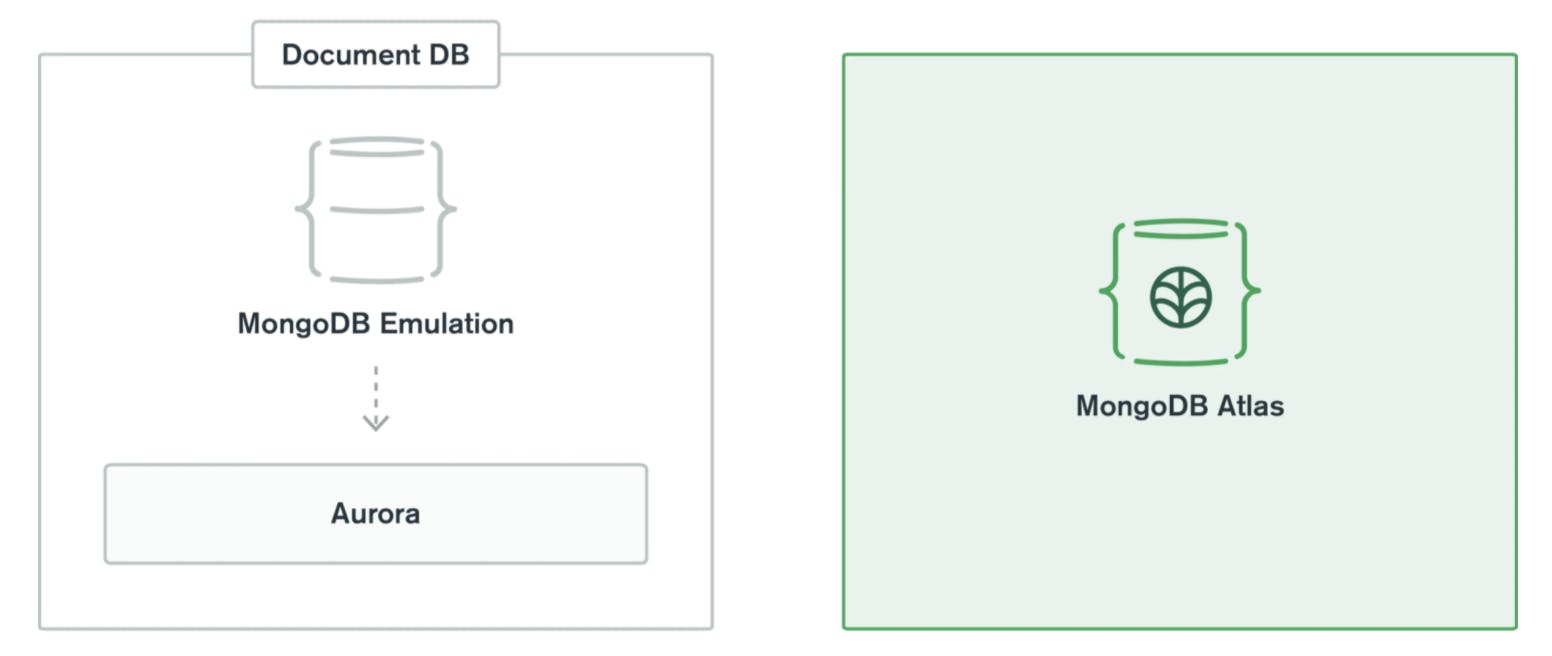
Task: Click the top lid of gray cylinder
Action: click(x=376, y=148)
